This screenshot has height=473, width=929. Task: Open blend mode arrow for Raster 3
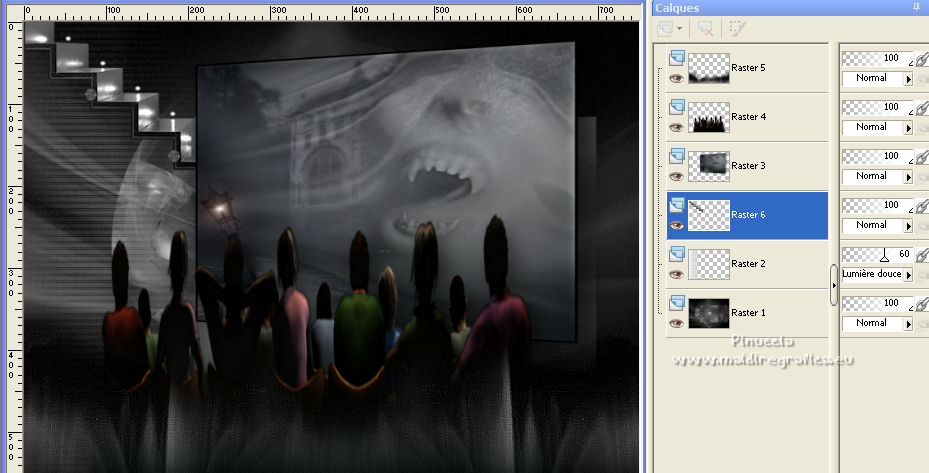pyautogui.click(x=908, y=177)
